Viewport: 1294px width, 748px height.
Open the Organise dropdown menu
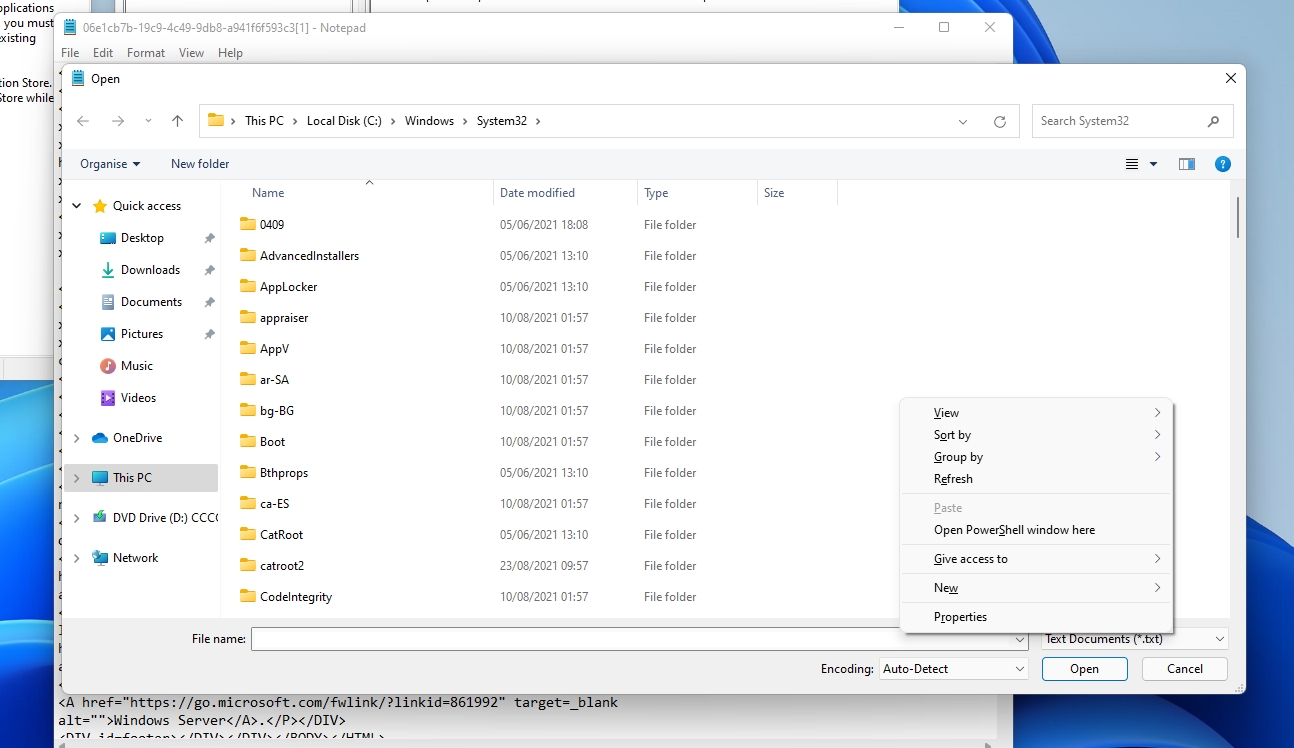click(110, 164)
